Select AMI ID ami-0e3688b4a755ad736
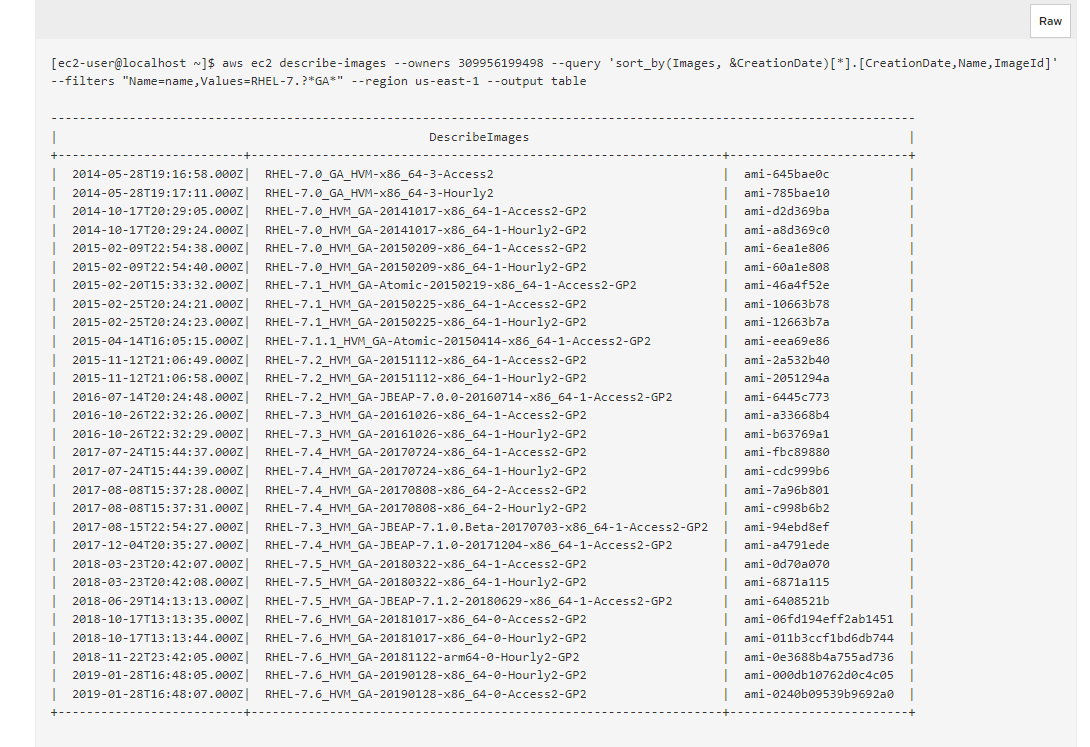Image resolution: width=1090 pixels, height=747 pixels. pyautogui.click(x=818, y=657)
